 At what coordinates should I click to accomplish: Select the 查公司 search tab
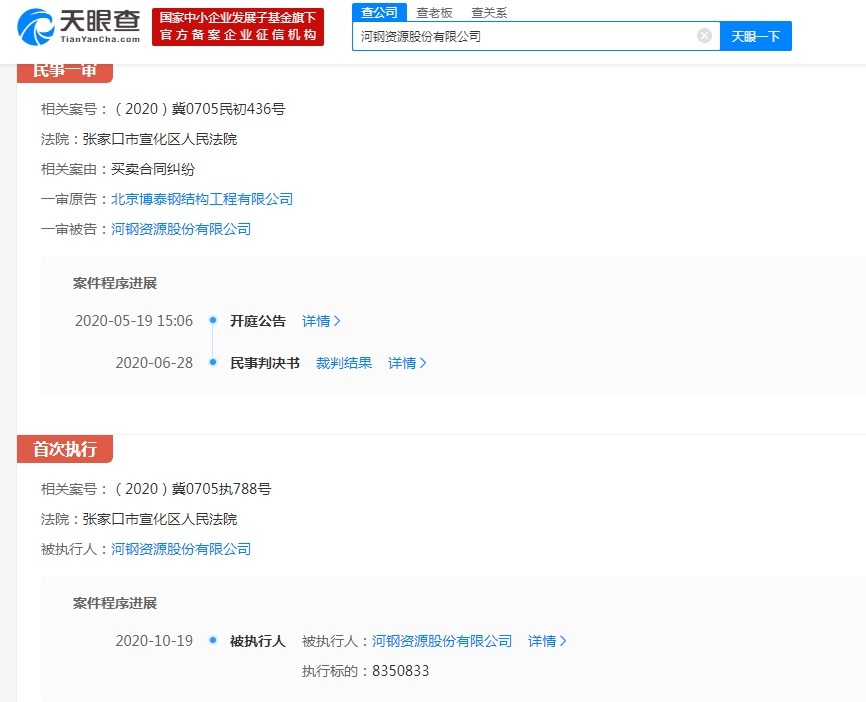coord(379,12)
